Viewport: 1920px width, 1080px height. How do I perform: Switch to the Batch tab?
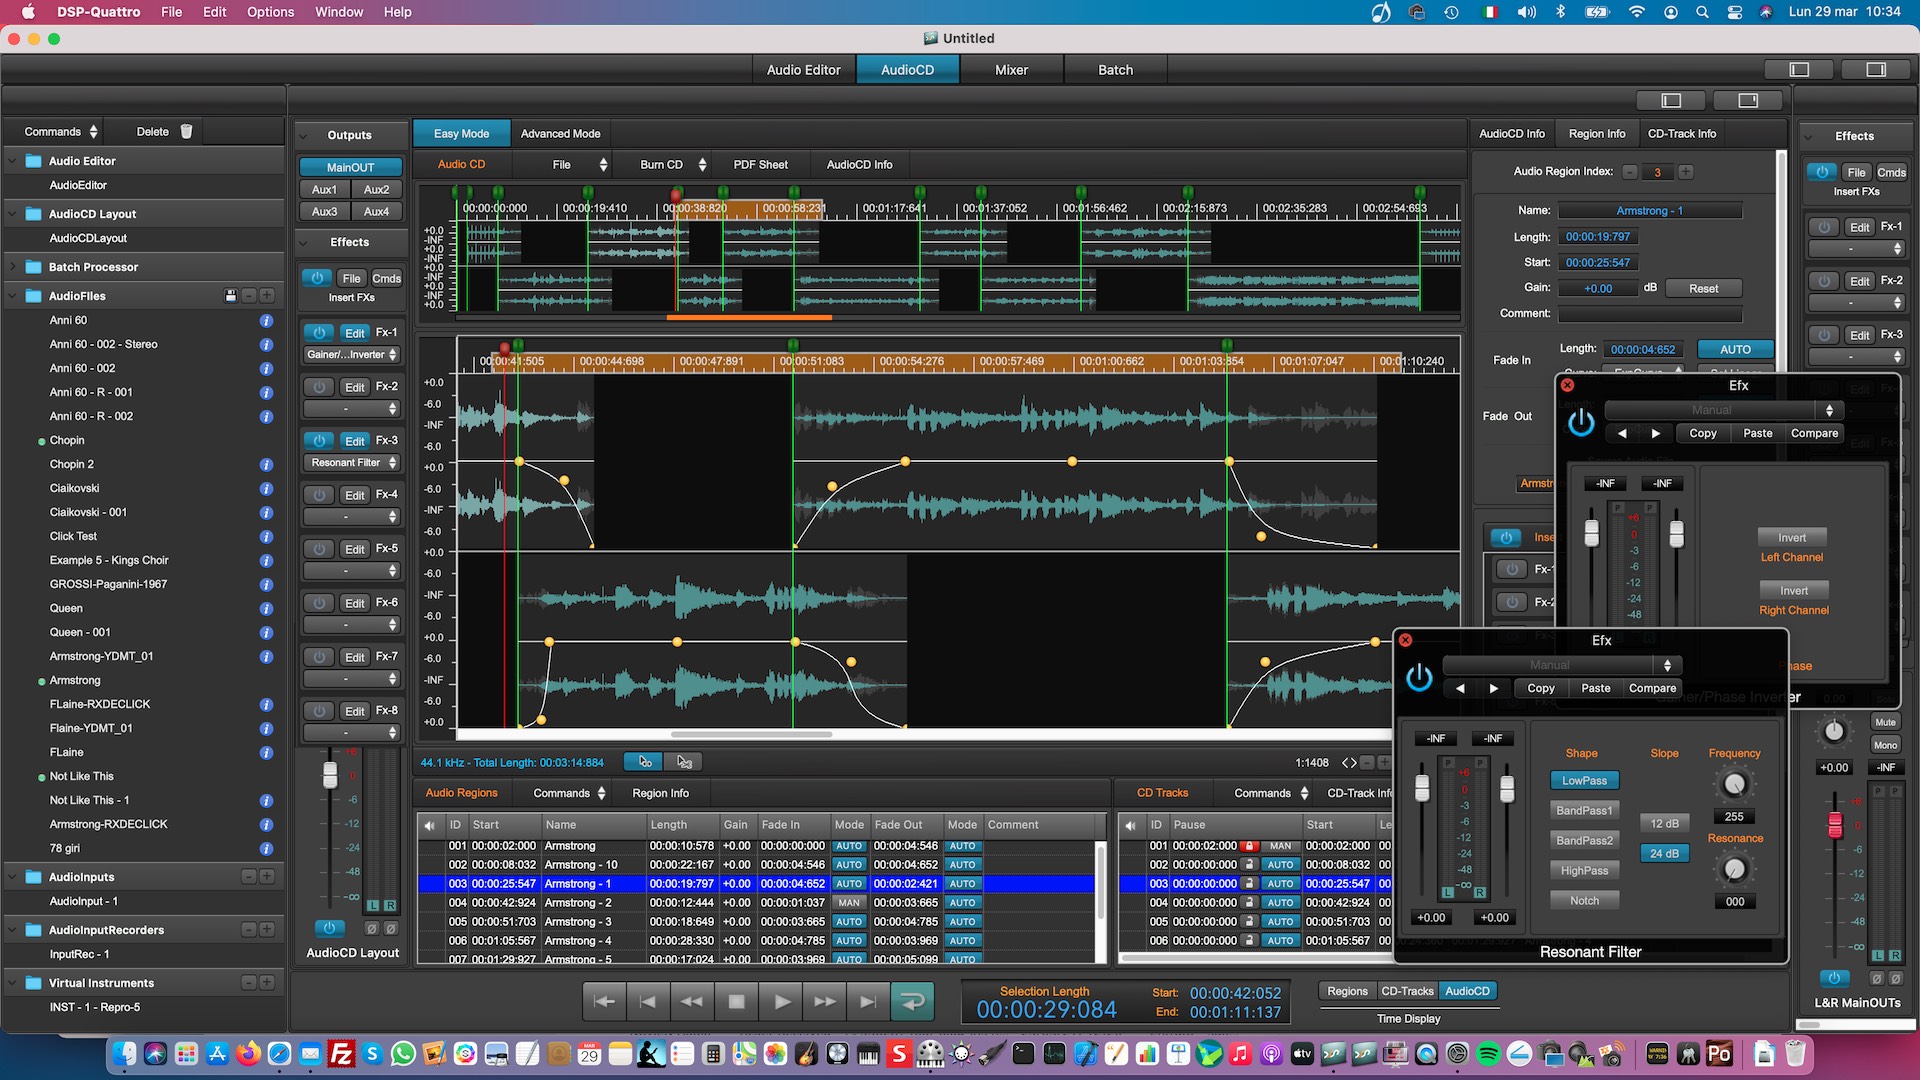click(x=1115, y=70)
